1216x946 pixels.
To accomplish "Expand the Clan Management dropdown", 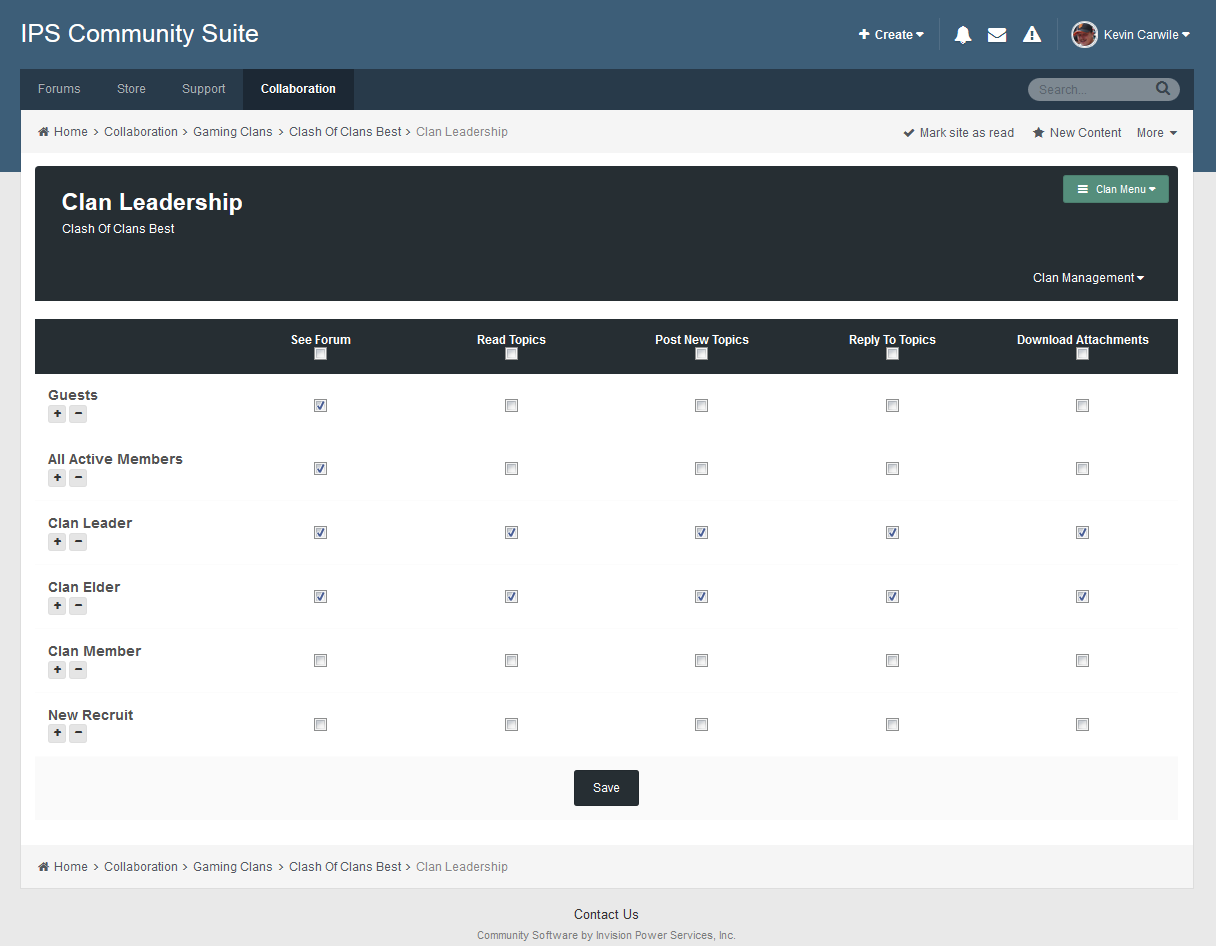I will 1088,278.
